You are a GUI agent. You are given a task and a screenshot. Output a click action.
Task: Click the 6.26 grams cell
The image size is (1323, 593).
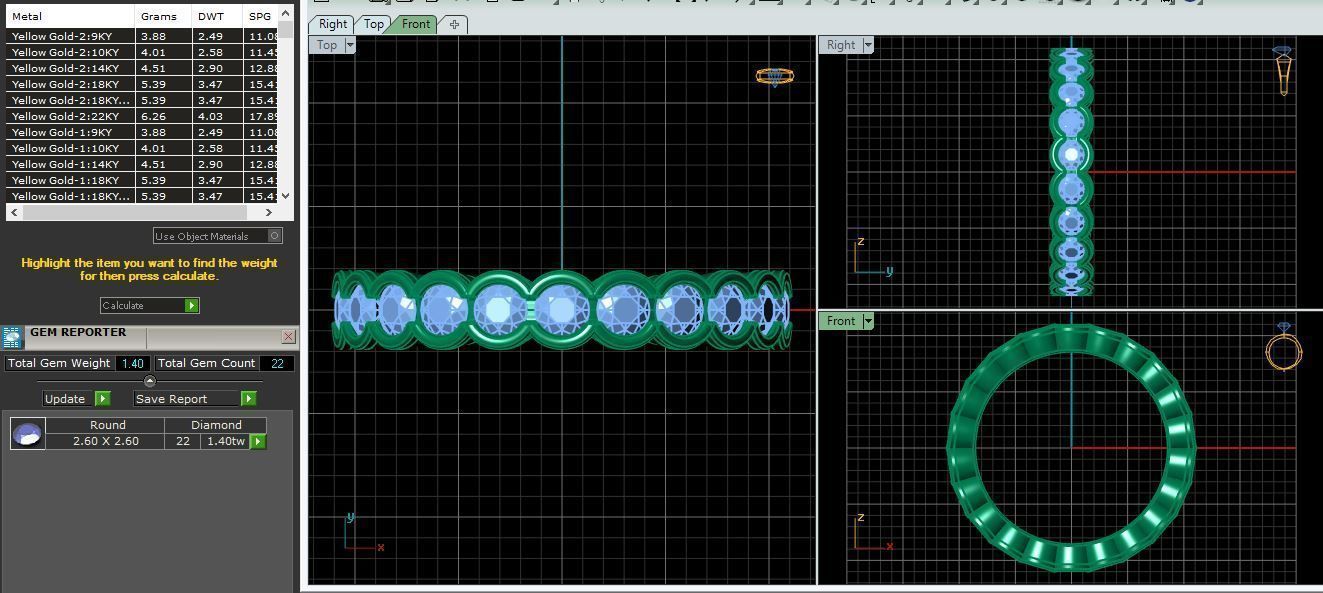point(163,116)
